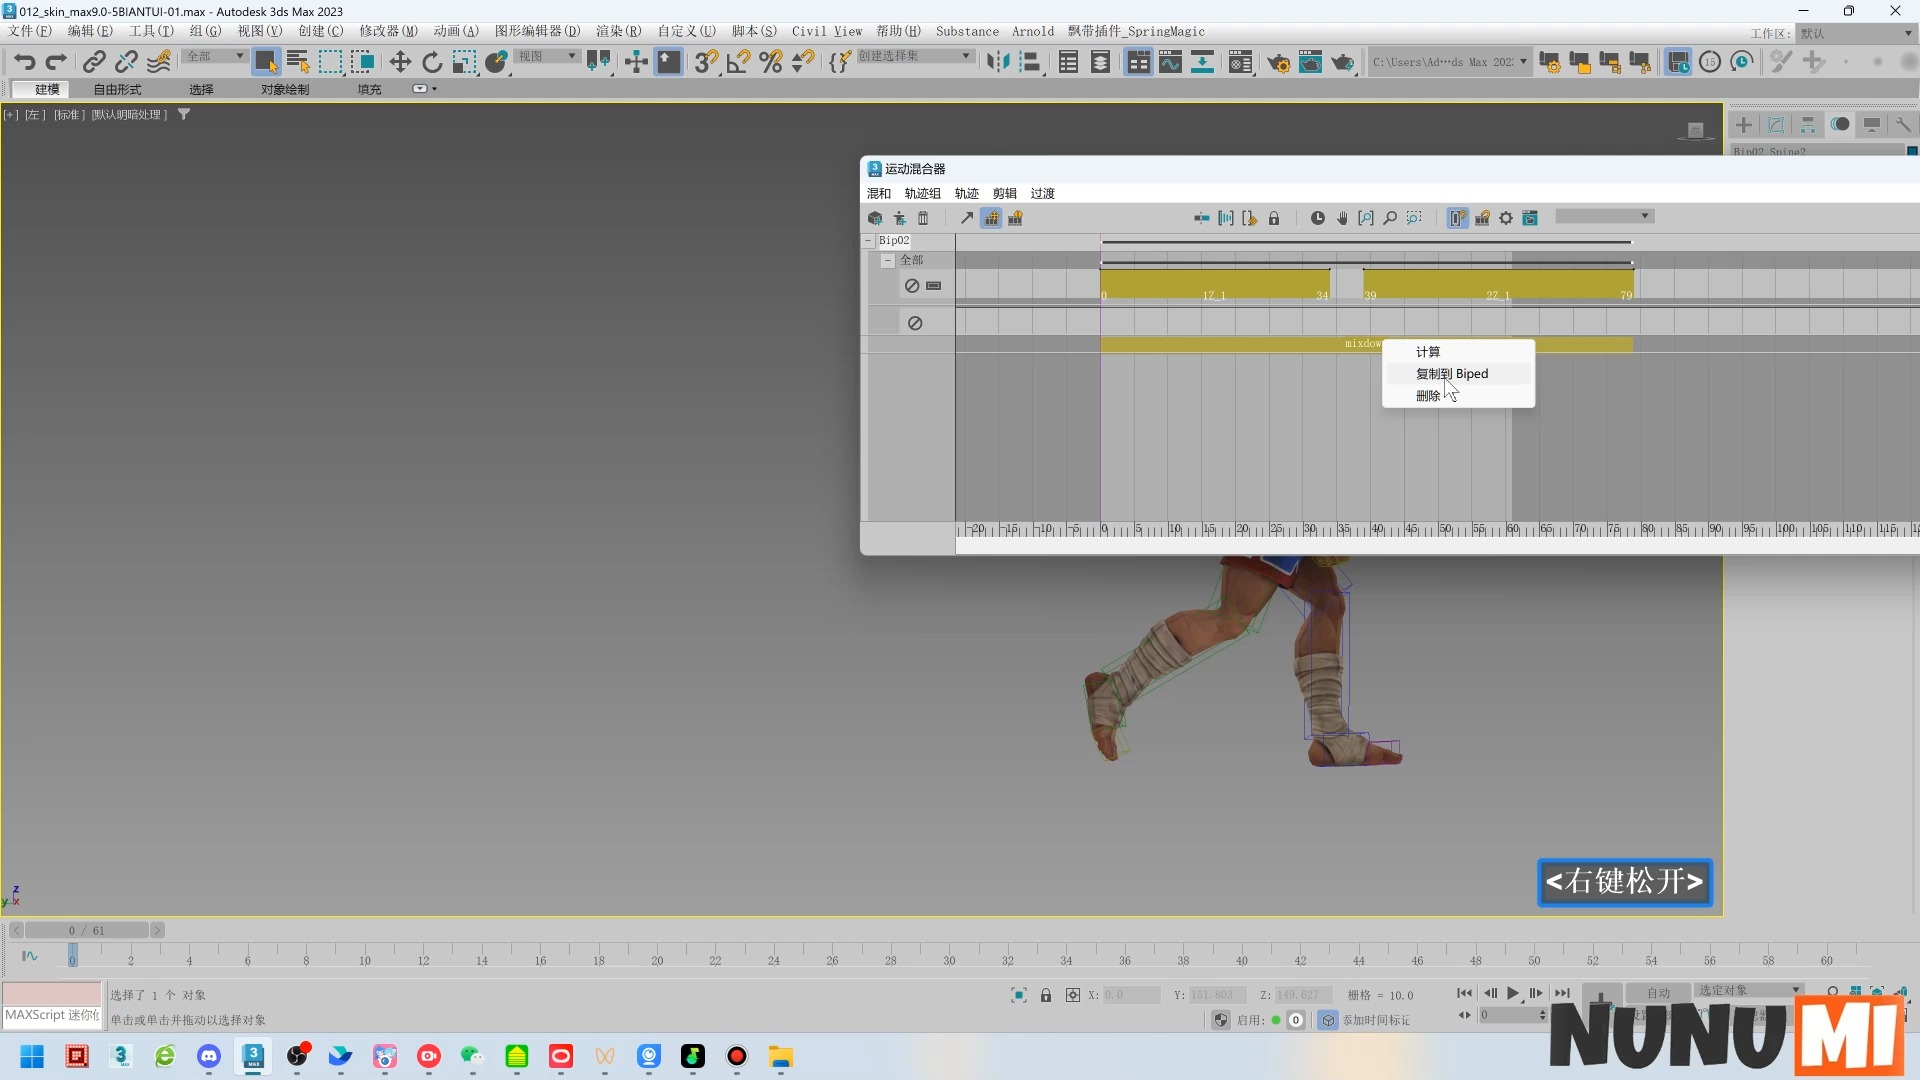Image resolution: width=1920 pixels, height=1080 pixels.
Task: Select the 1Z_1 clip on mixer track
Action: tap(1214, 284)
